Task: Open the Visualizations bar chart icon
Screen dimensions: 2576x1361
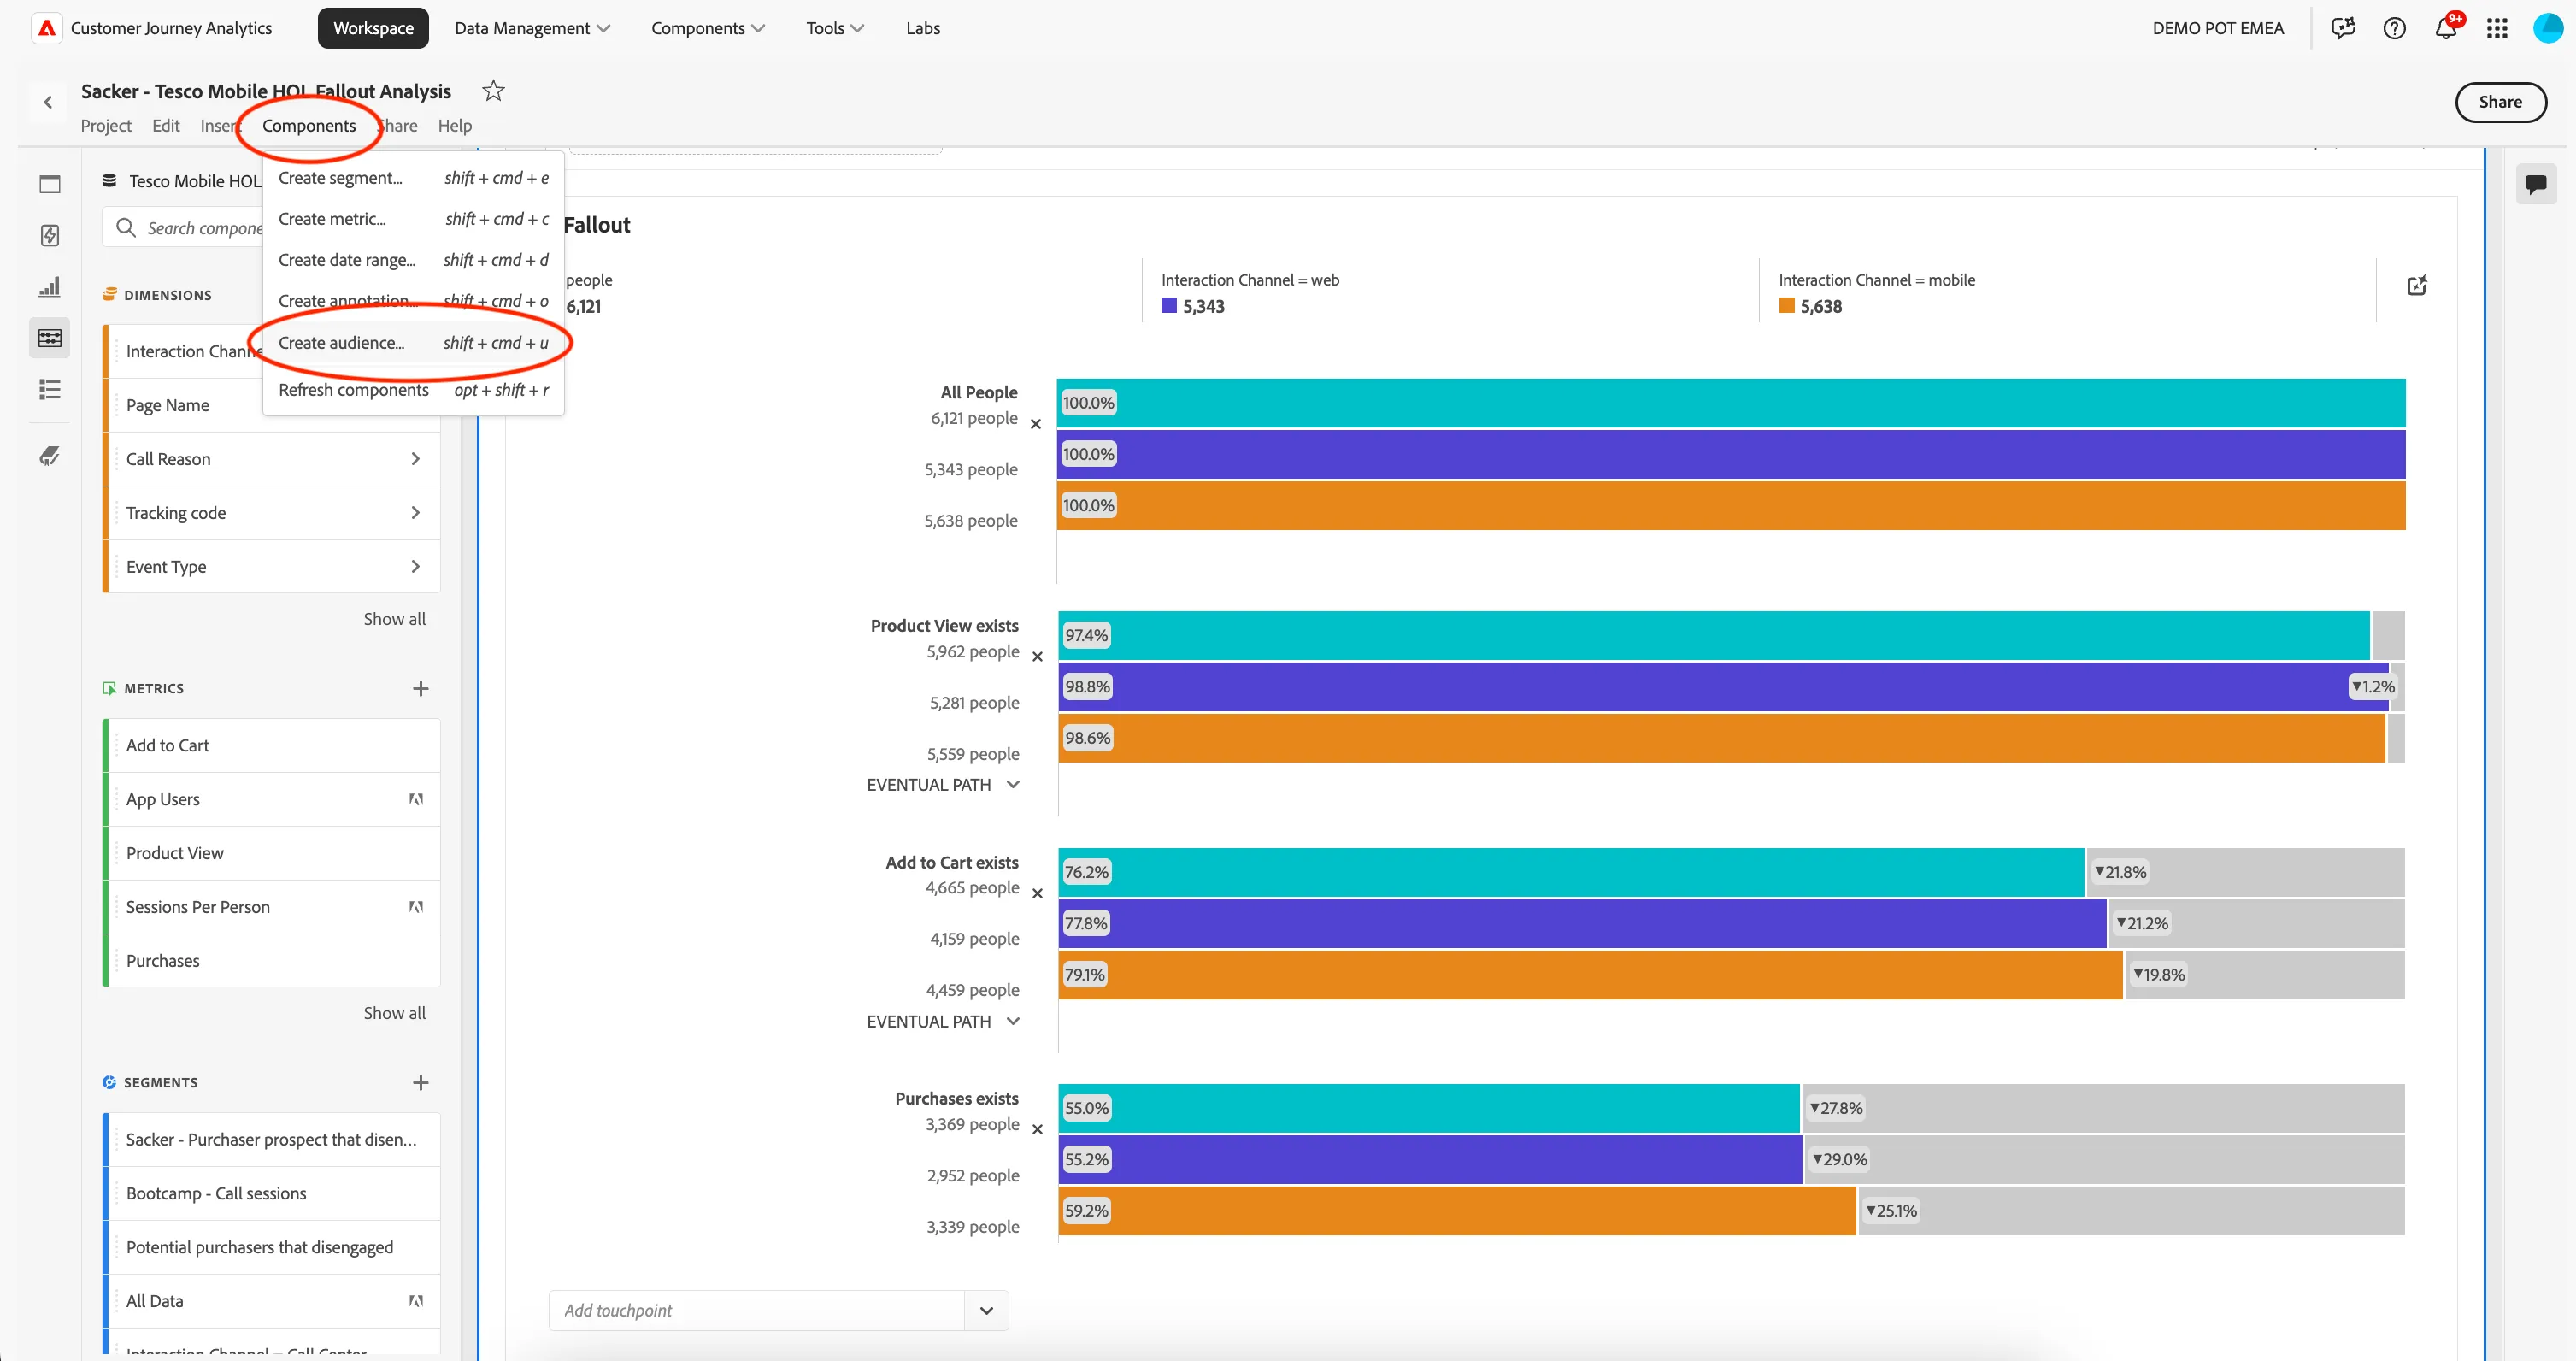Action: (49, 287)
